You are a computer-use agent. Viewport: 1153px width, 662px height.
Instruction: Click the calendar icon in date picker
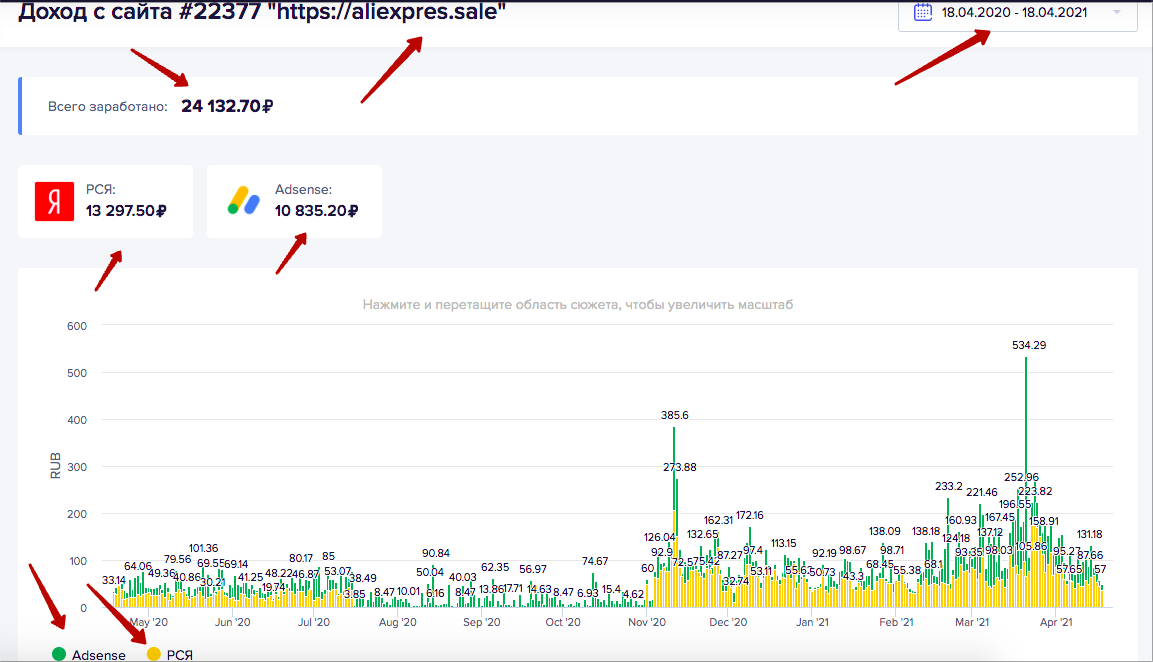tap(922, 13)
